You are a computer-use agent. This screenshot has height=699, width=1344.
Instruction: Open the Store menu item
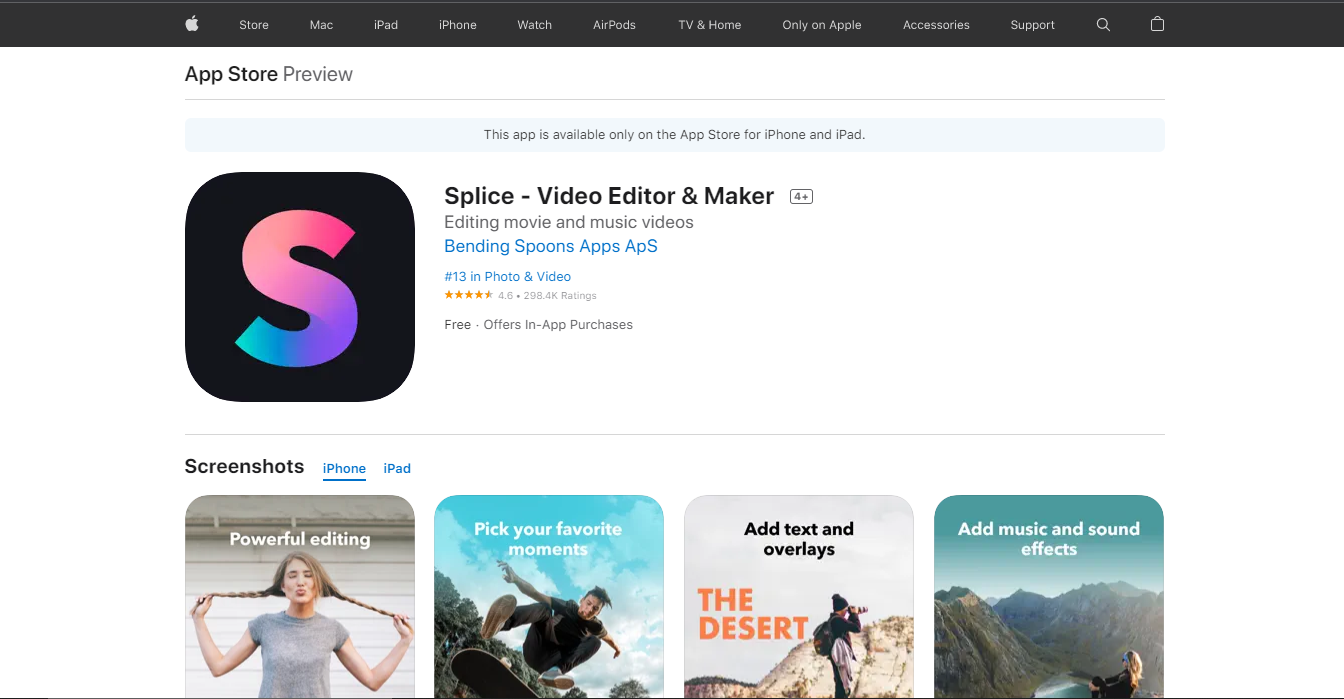pyautogui.click(x=254, y=25)
